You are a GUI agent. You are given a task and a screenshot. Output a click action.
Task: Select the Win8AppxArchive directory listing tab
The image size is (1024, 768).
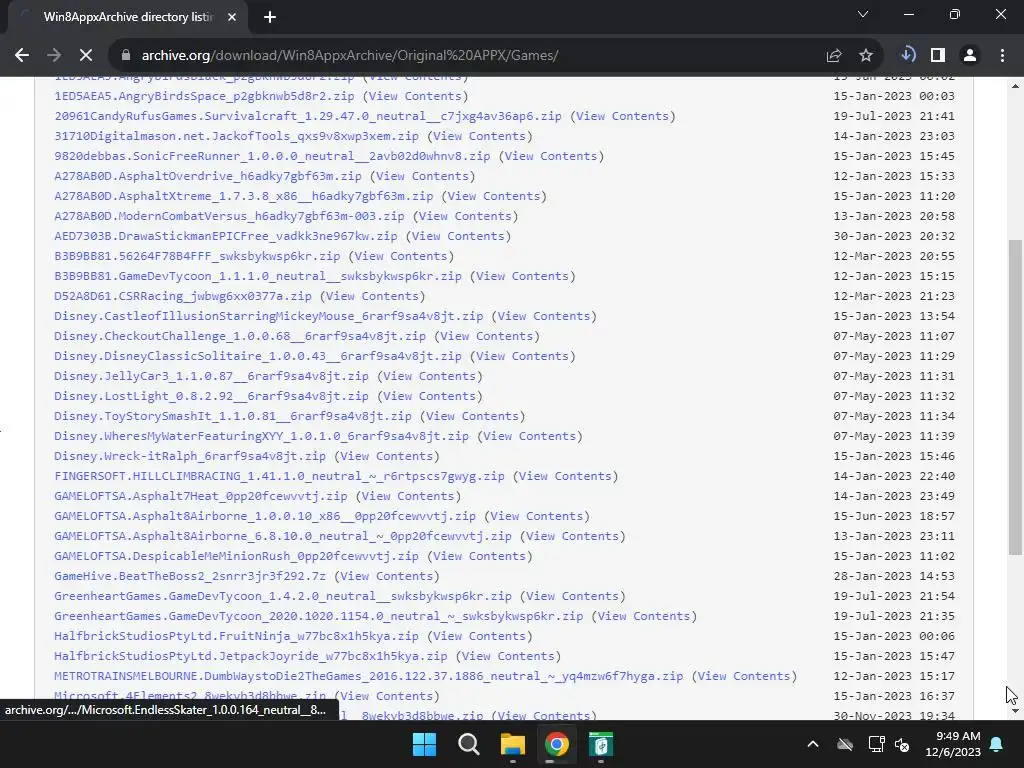(128, 17)
